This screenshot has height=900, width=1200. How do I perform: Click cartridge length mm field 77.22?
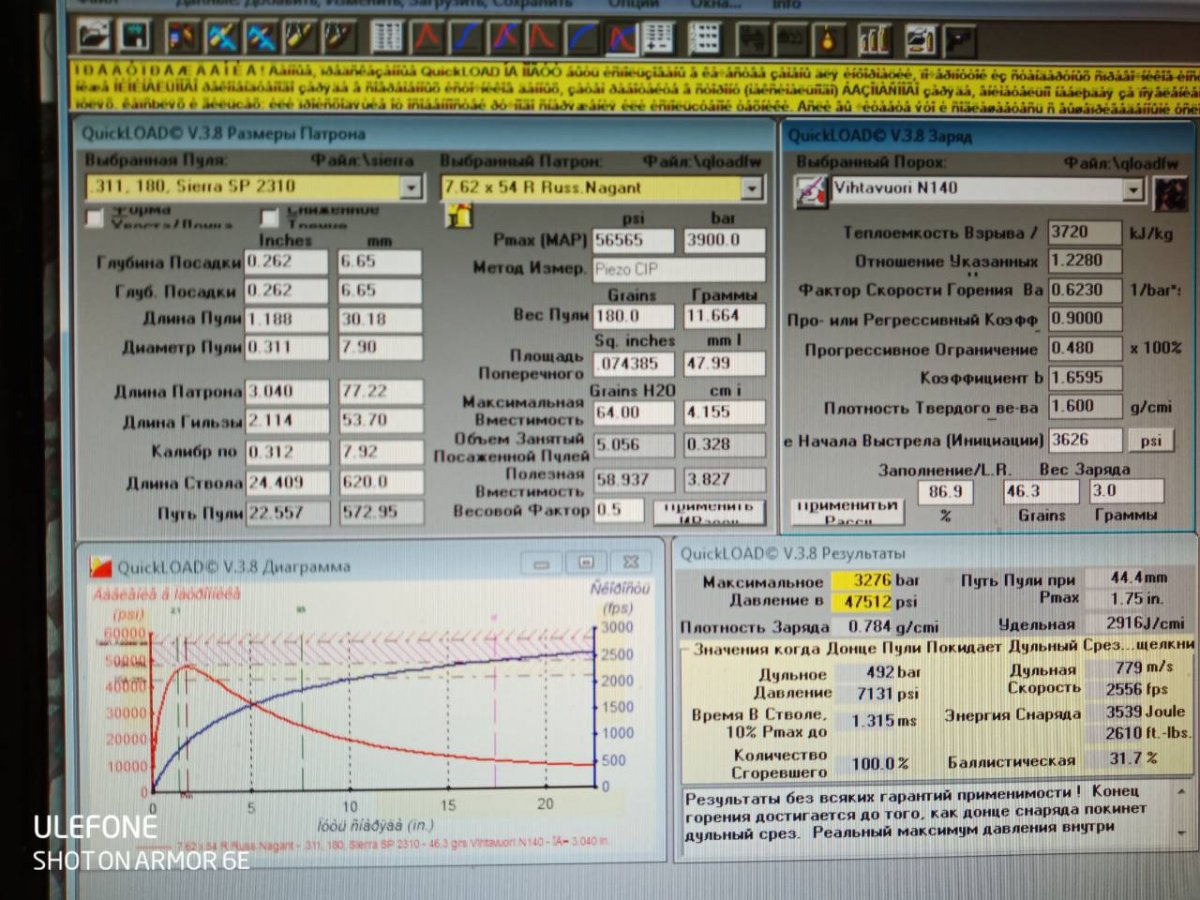point(379,391)
